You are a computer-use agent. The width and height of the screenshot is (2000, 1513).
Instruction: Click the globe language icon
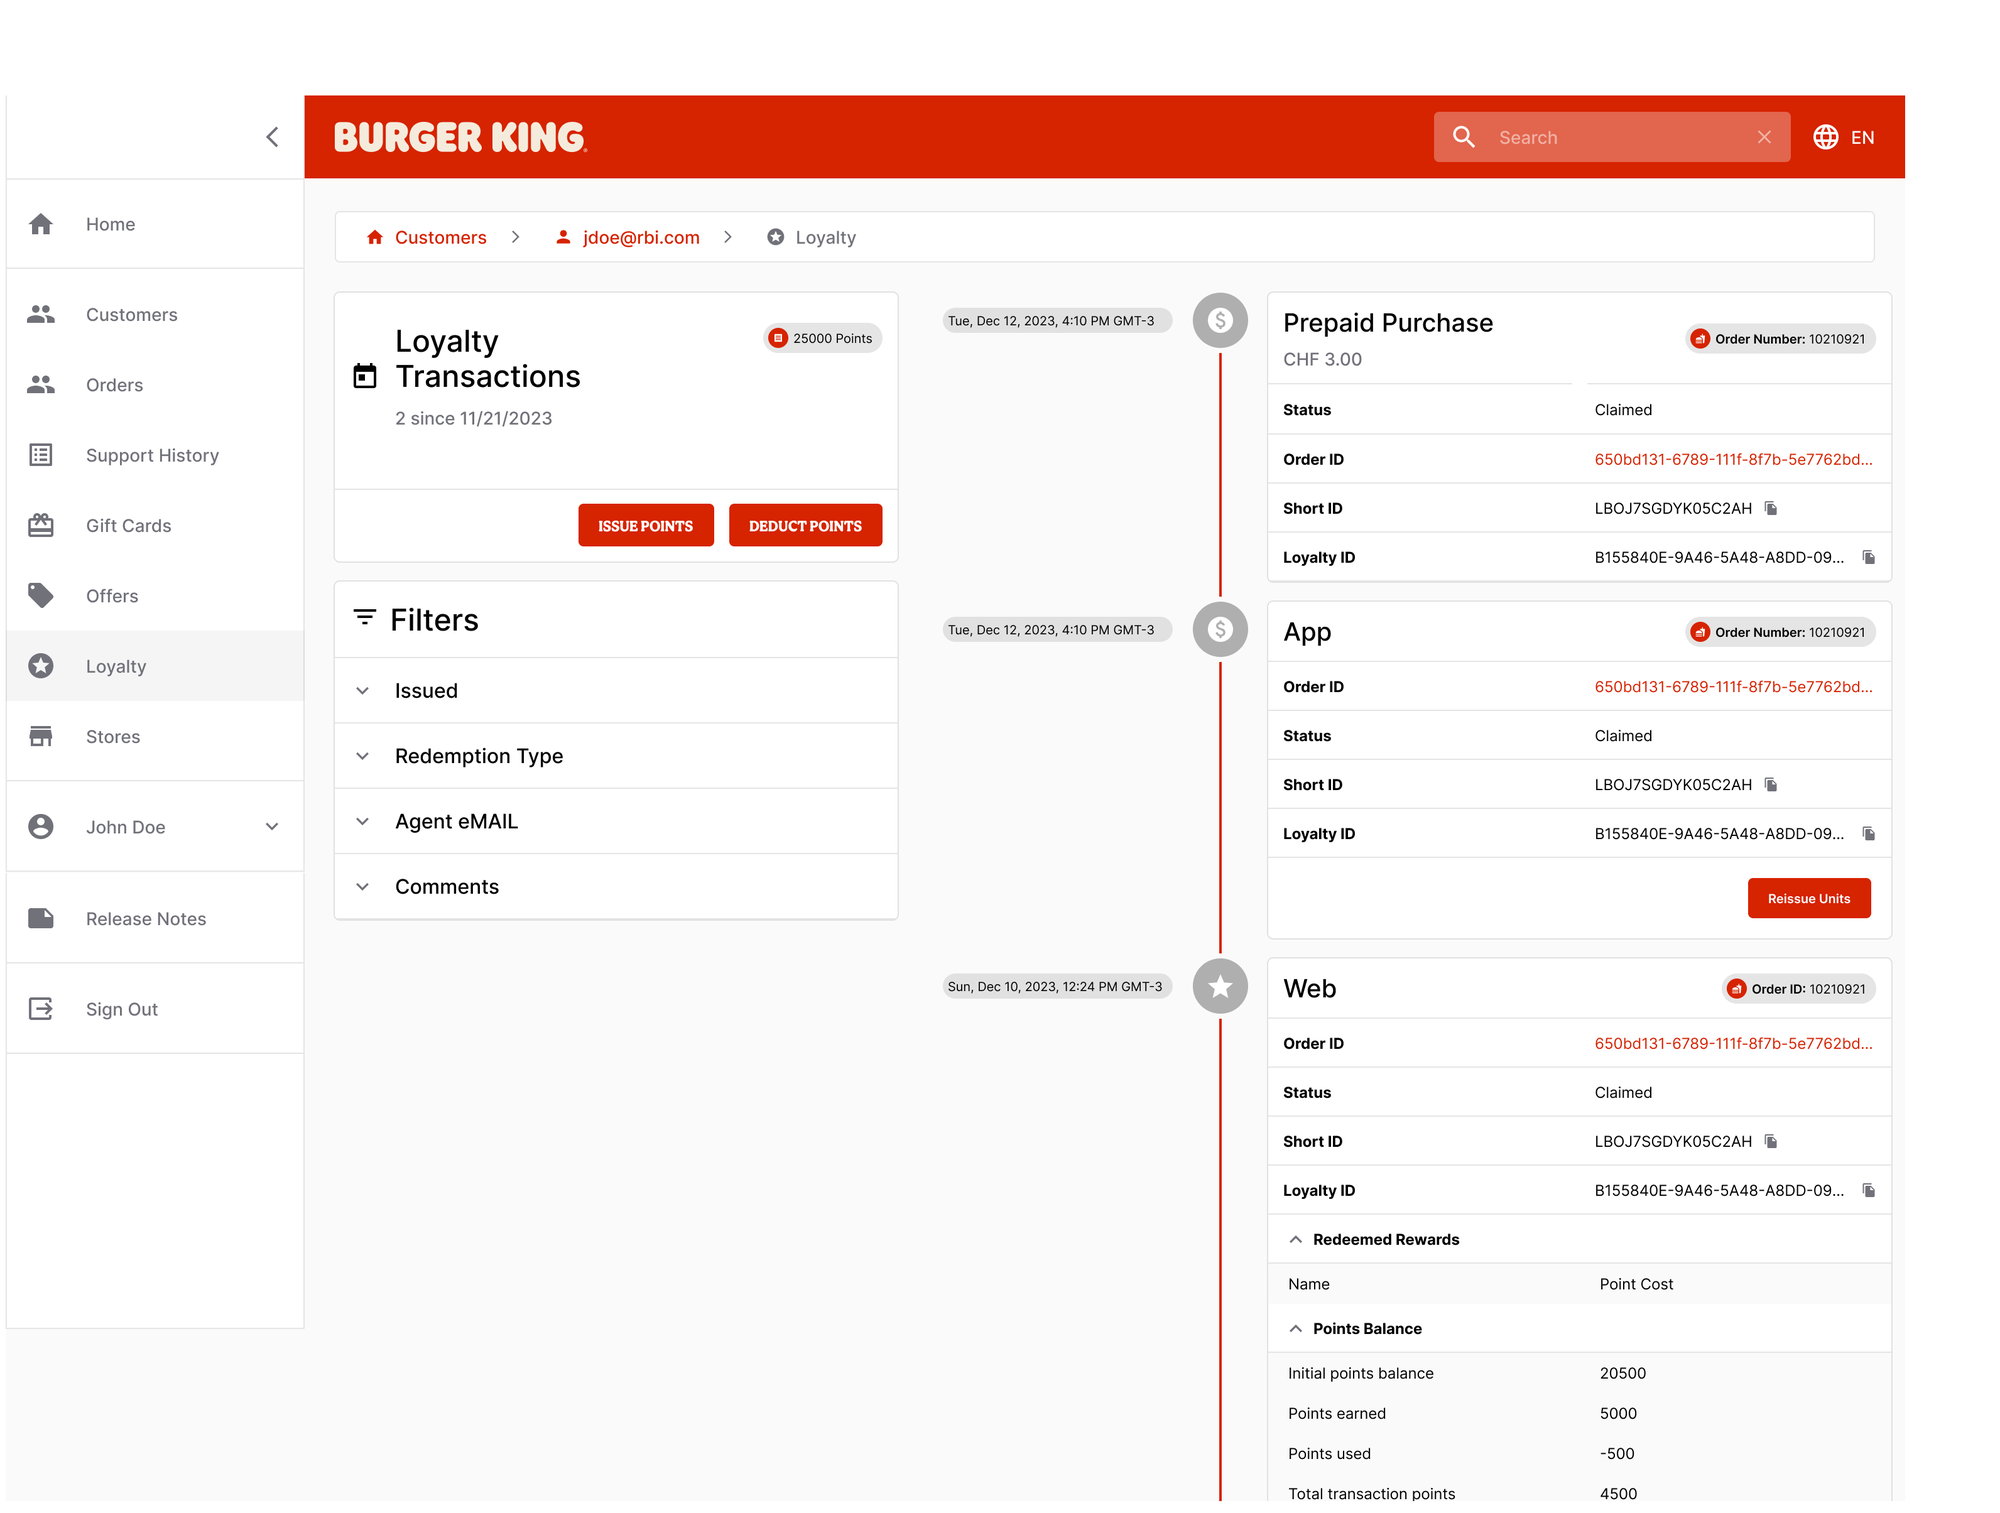pos(1826,137)
